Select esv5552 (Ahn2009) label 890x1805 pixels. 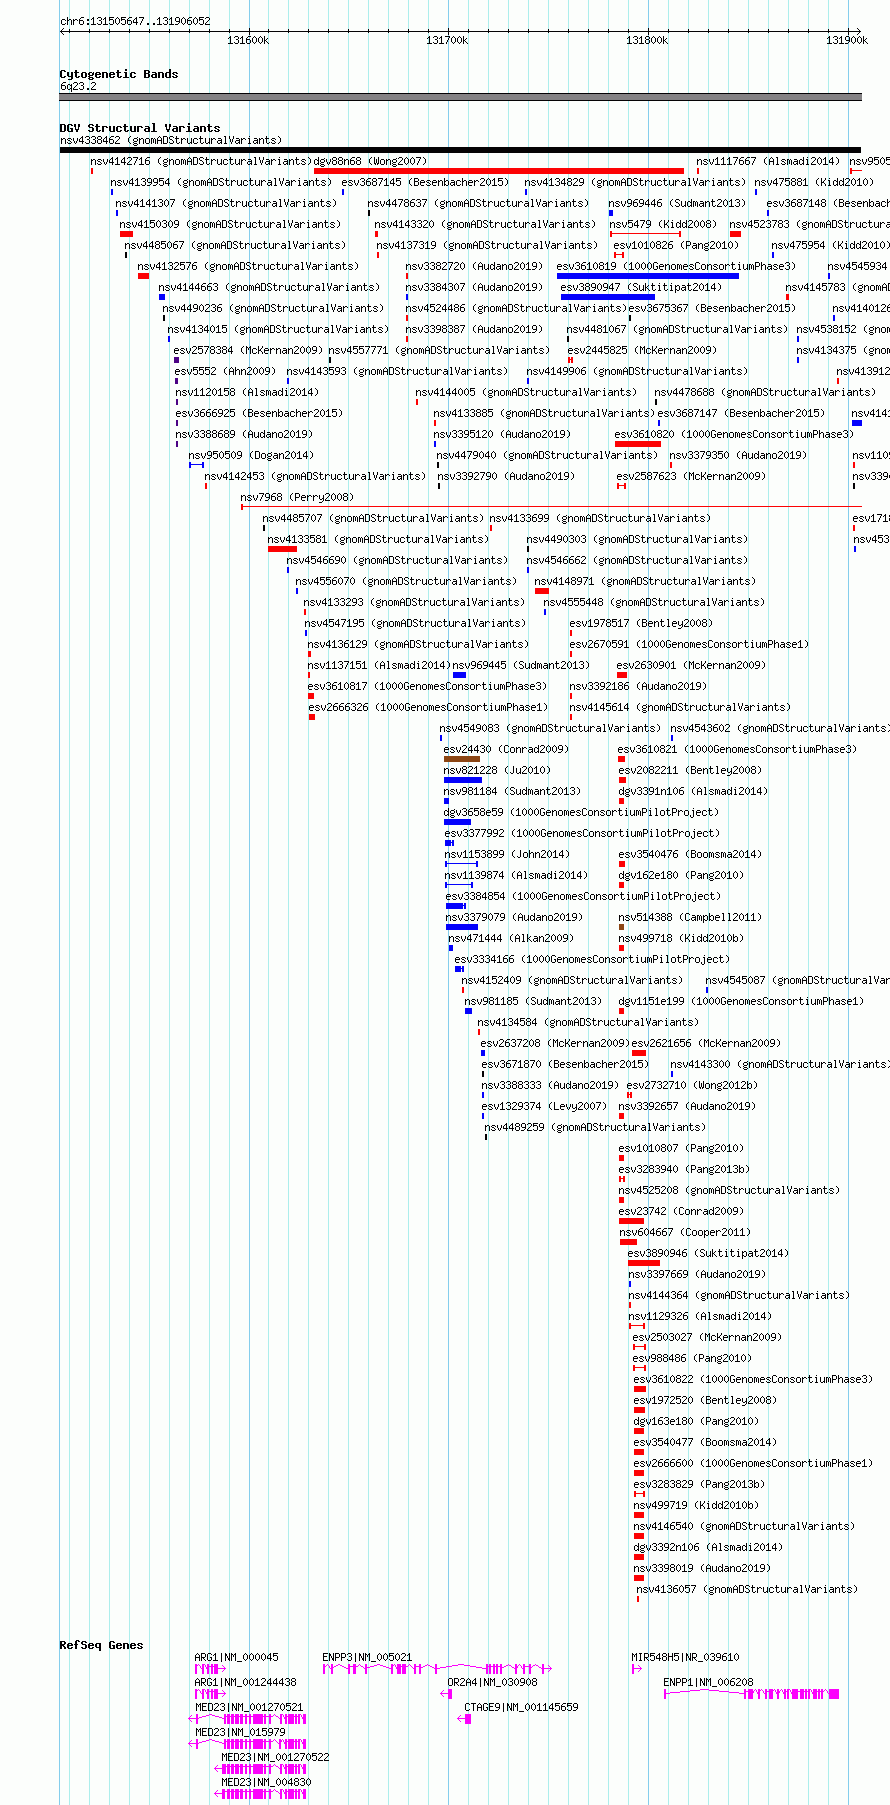tap(225, 371)
